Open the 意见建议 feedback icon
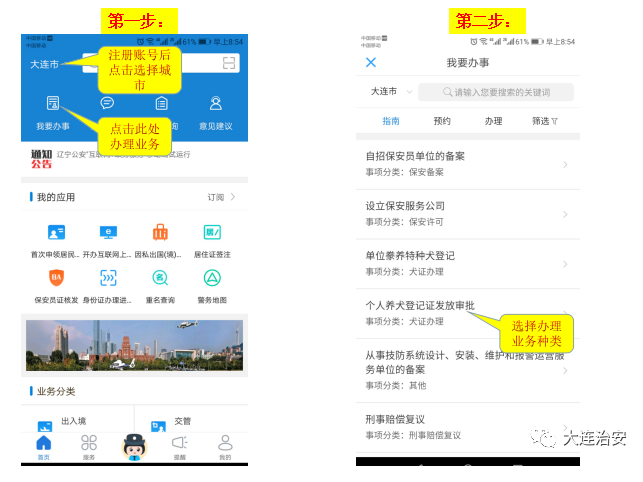The height and width of the screenshot is (482, 643). tap(215, 104)
